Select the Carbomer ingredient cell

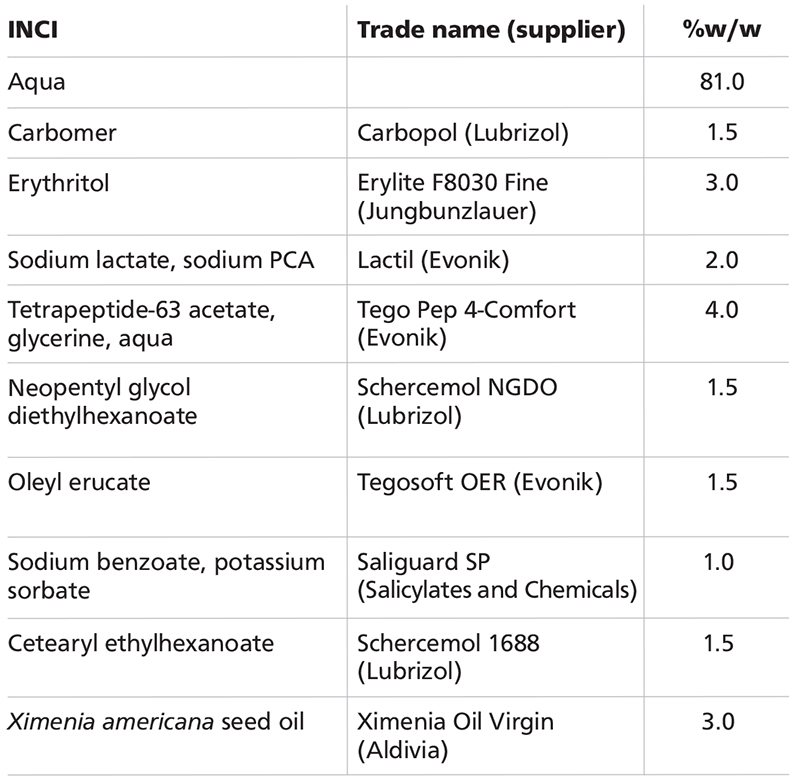click(57, 133)
